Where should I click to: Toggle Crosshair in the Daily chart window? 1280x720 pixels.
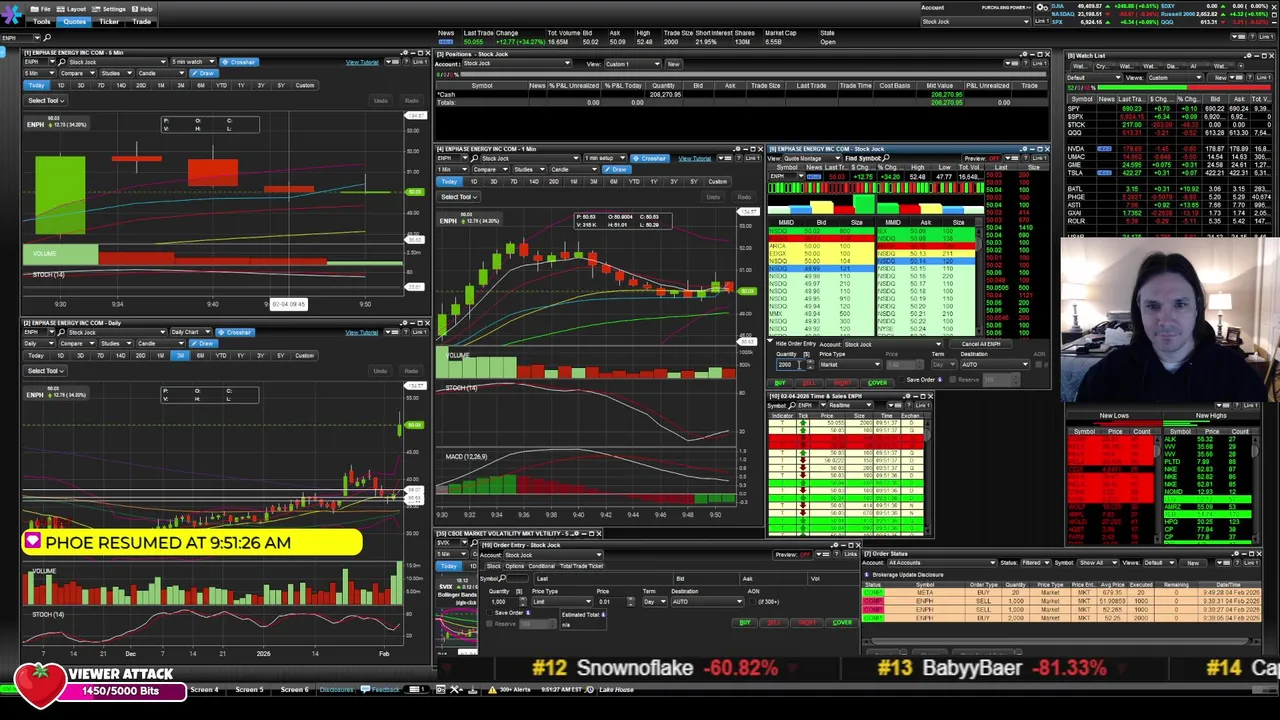pyautogui.click(x=235, y=332)
